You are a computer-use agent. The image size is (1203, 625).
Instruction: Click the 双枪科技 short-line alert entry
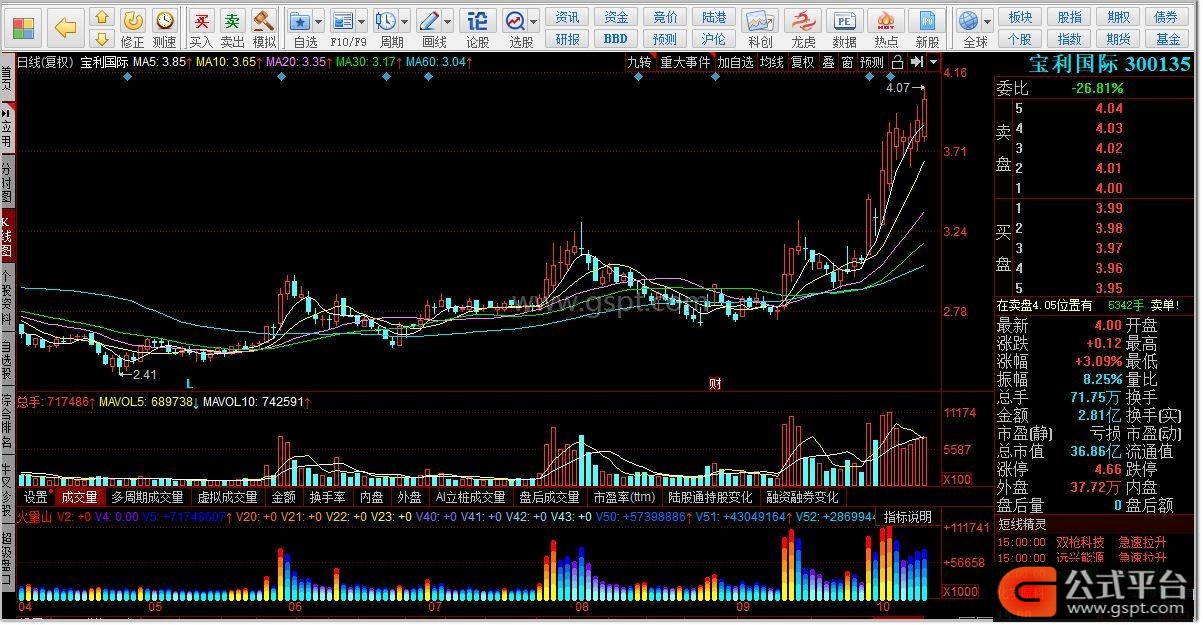1080,542
